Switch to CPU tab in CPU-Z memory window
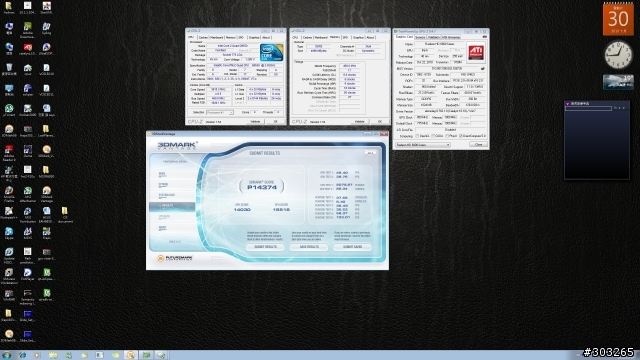This screenshot has height=360, width=640. pyautogui.click(x=295, y=37)
